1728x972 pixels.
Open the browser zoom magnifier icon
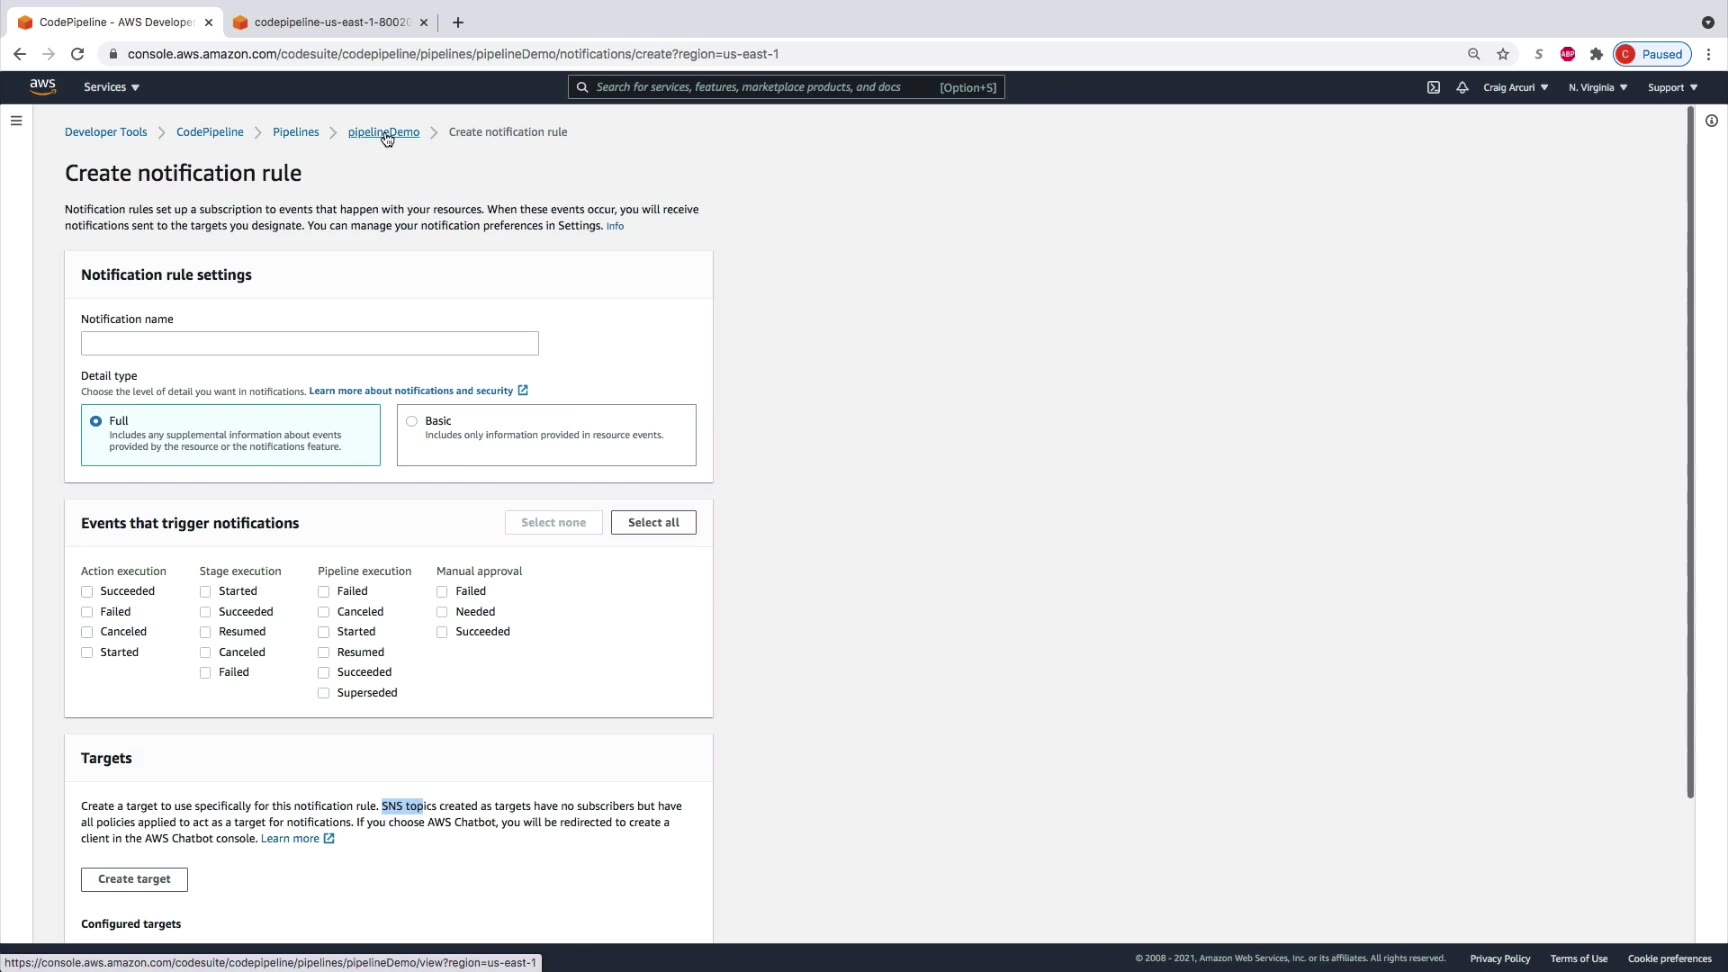[1474, 54]
